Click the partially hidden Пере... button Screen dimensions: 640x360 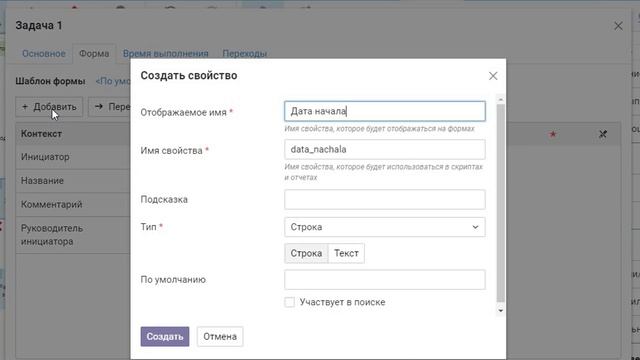(x=110, y=107)
